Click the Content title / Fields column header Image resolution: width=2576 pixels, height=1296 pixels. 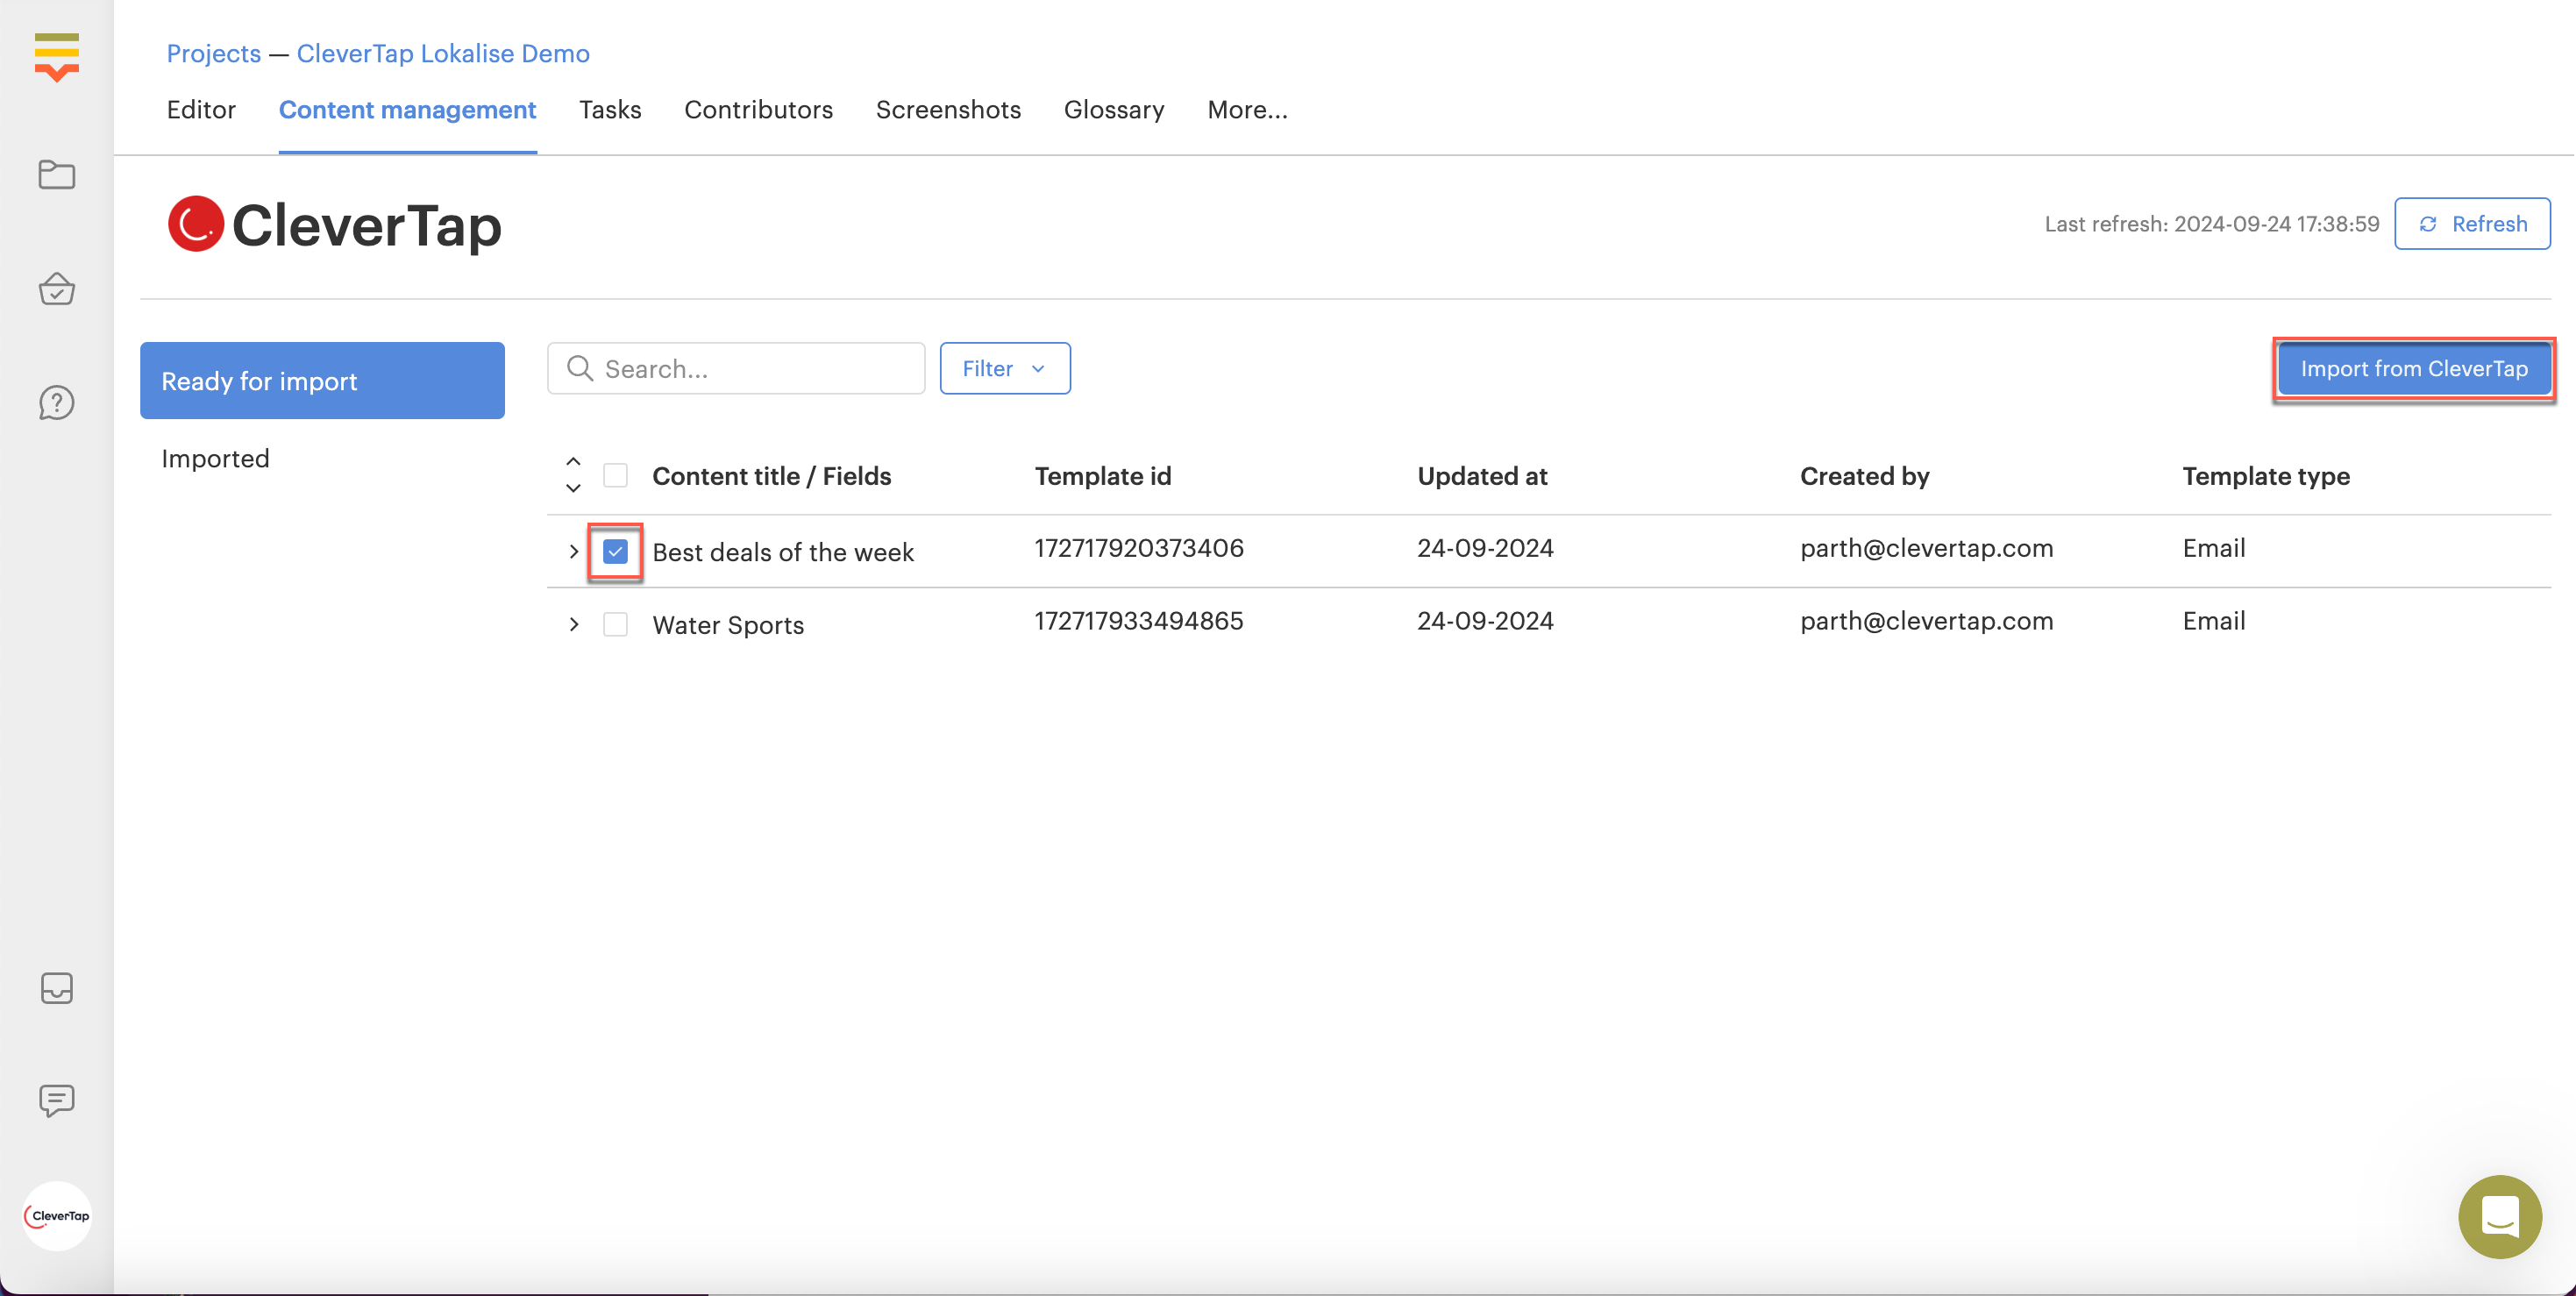771,475
